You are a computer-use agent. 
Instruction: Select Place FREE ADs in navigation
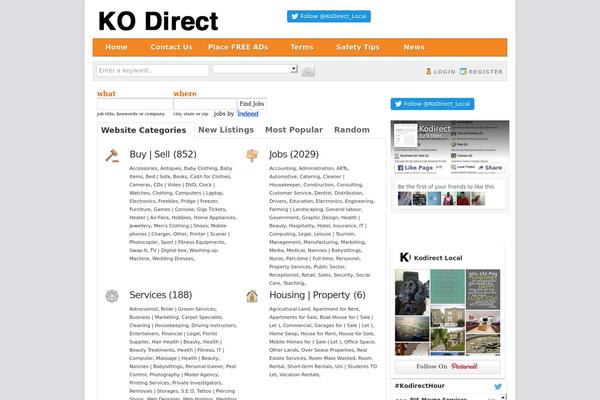point(238,47)
